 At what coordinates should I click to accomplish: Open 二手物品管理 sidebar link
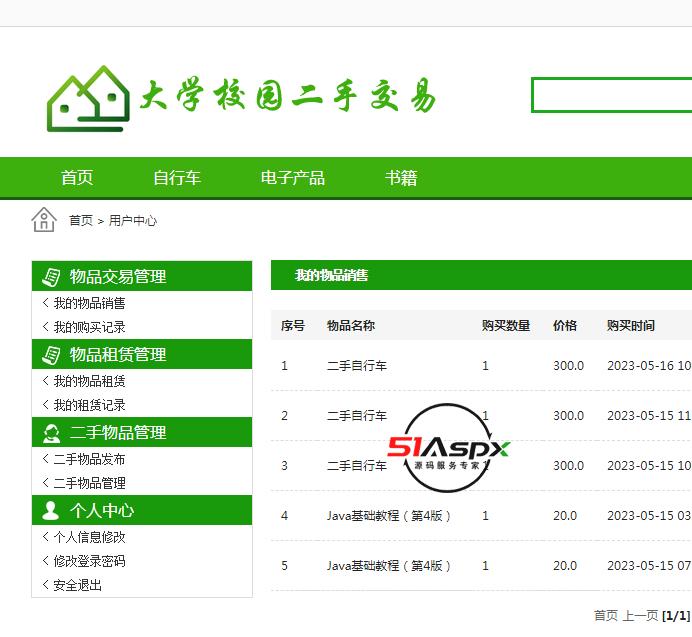[90, 483]
